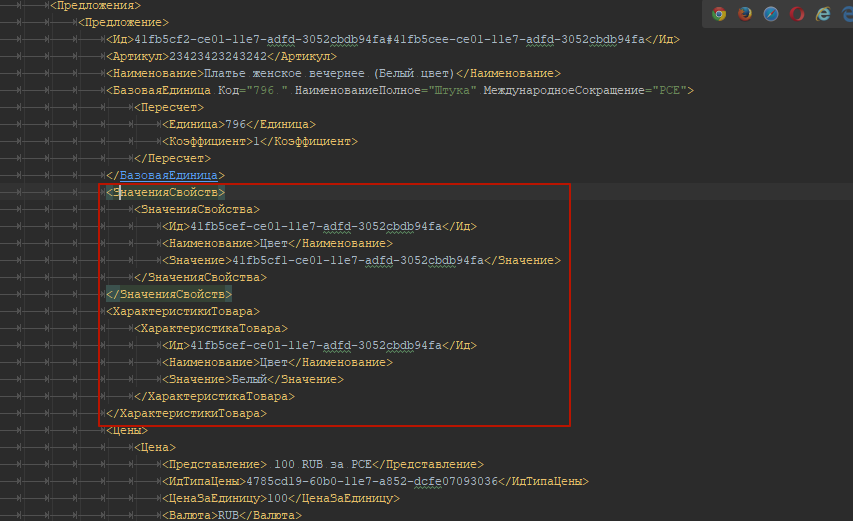The image size is (853, 521).
Task: Click the closing /ЗначенияСвойства tag
Action: click(200, 277)
